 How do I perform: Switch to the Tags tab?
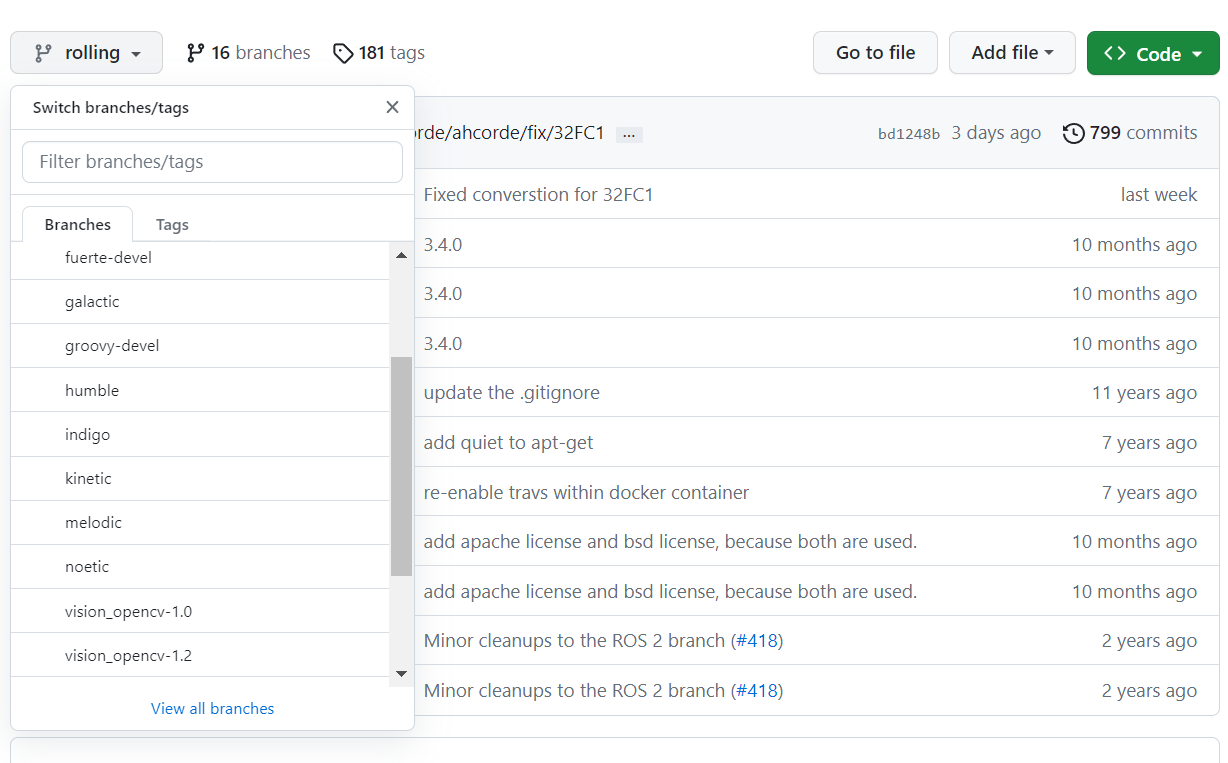172,225
